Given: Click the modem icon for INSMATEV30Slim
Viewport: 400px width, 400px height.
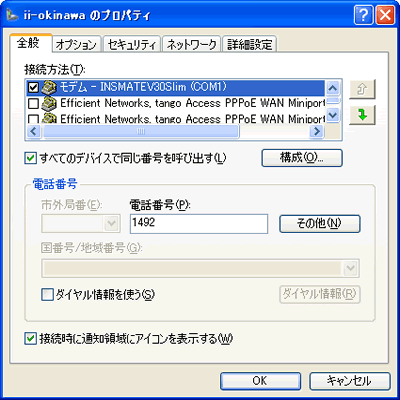Looking at the screenshot, I should [49, 87].
